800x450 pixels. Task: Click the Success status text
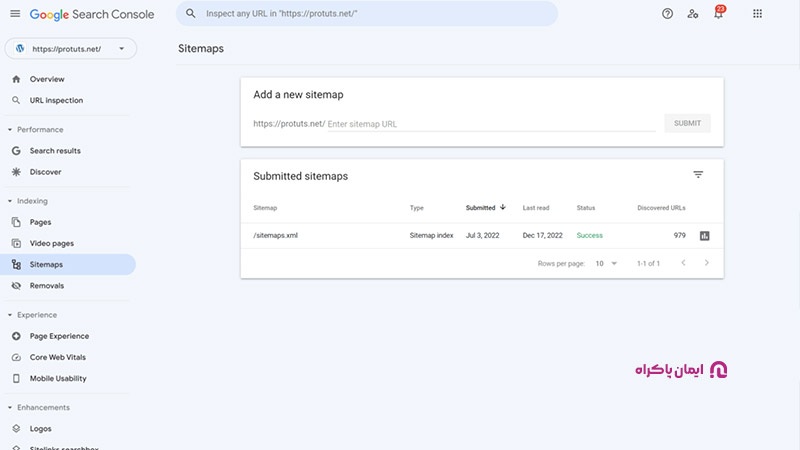tap(589, 236)
